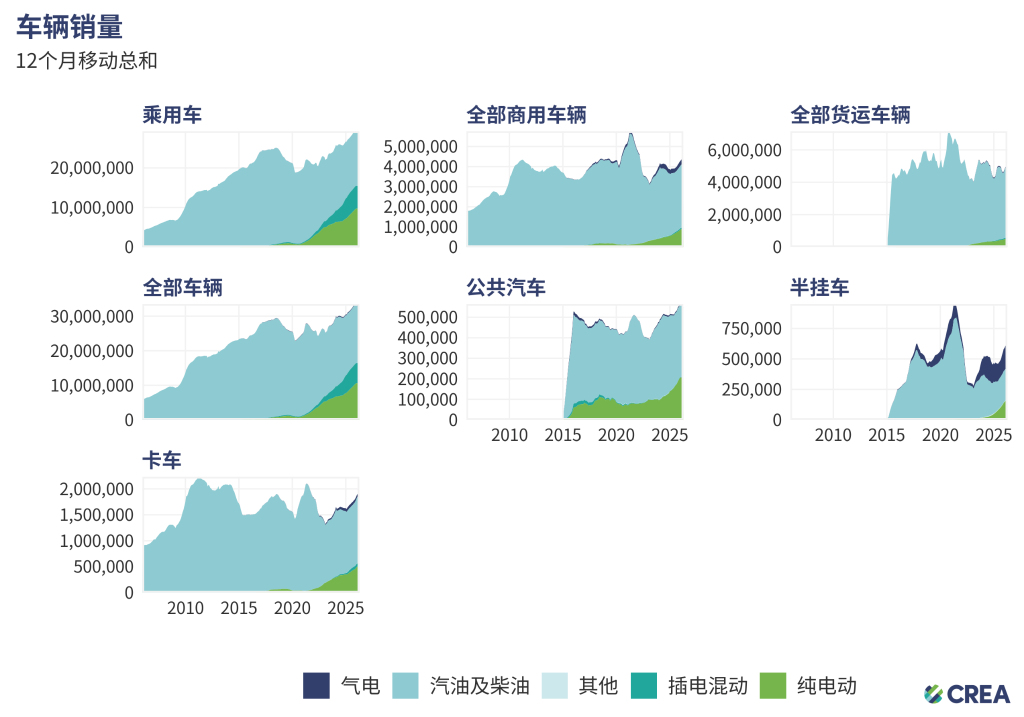Select the 气电 legend label
This screenshot has height=717, width=1024.
pyautogui.click(x=360, y=685)
